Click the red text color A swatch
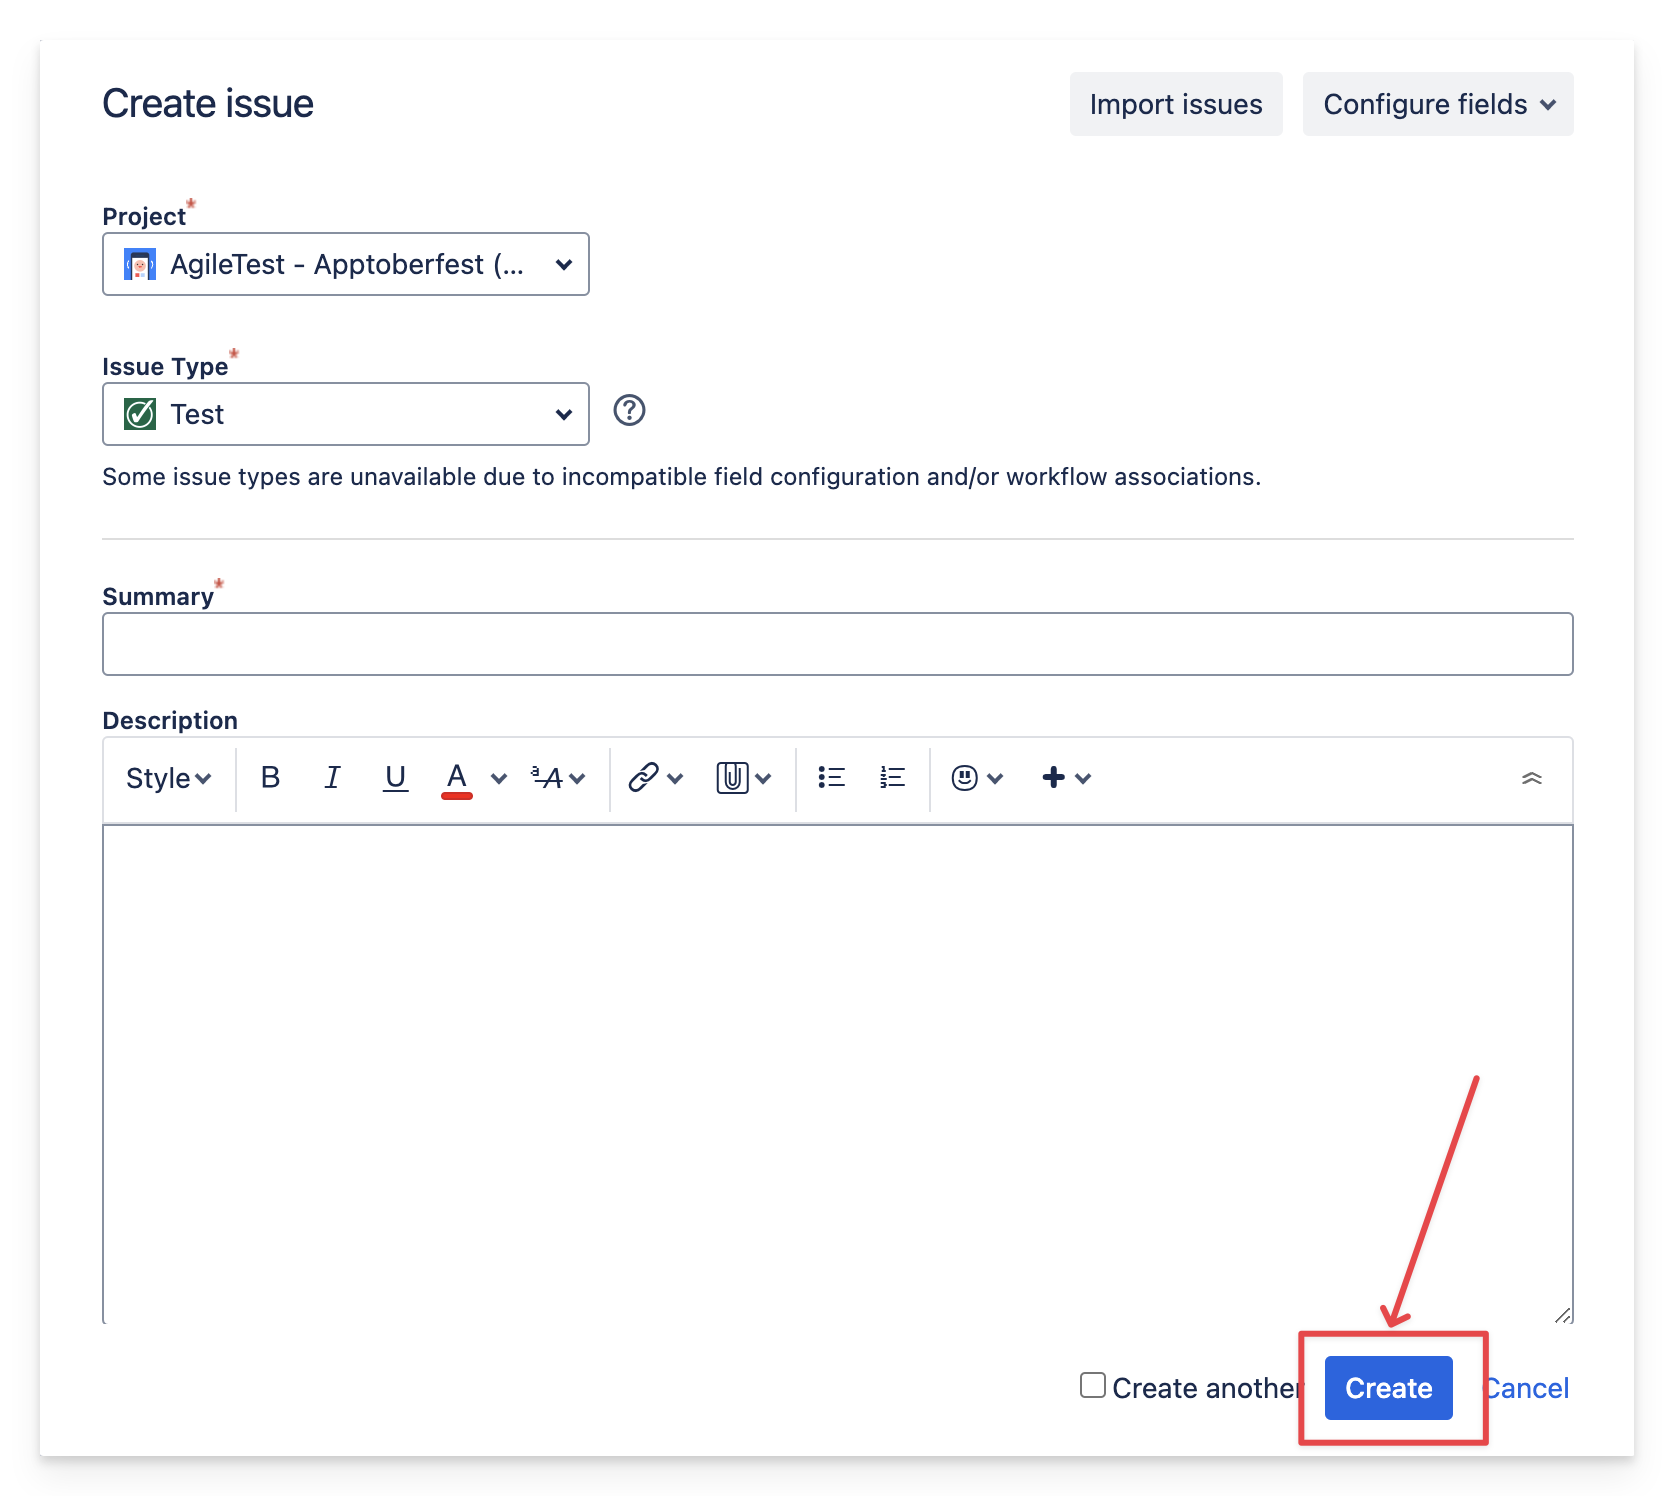The width and height of the screenshot is (1674, 1496). tap(457, 778)
